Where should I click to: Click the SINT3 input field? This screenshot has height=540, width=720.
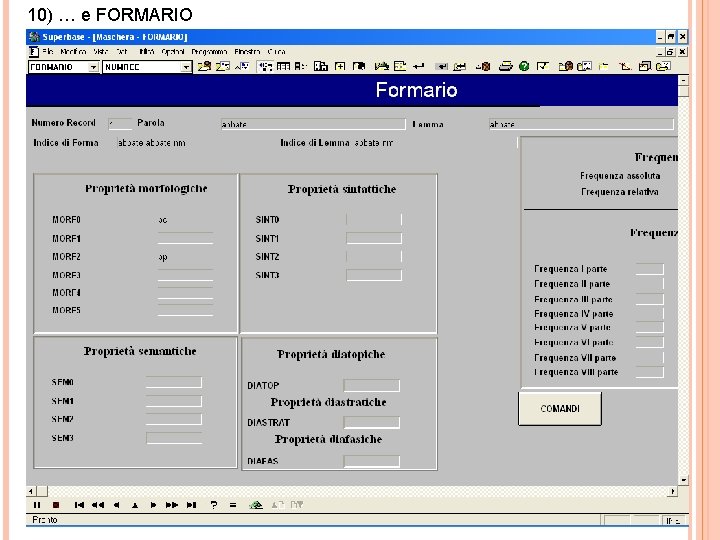coord(374,275)
